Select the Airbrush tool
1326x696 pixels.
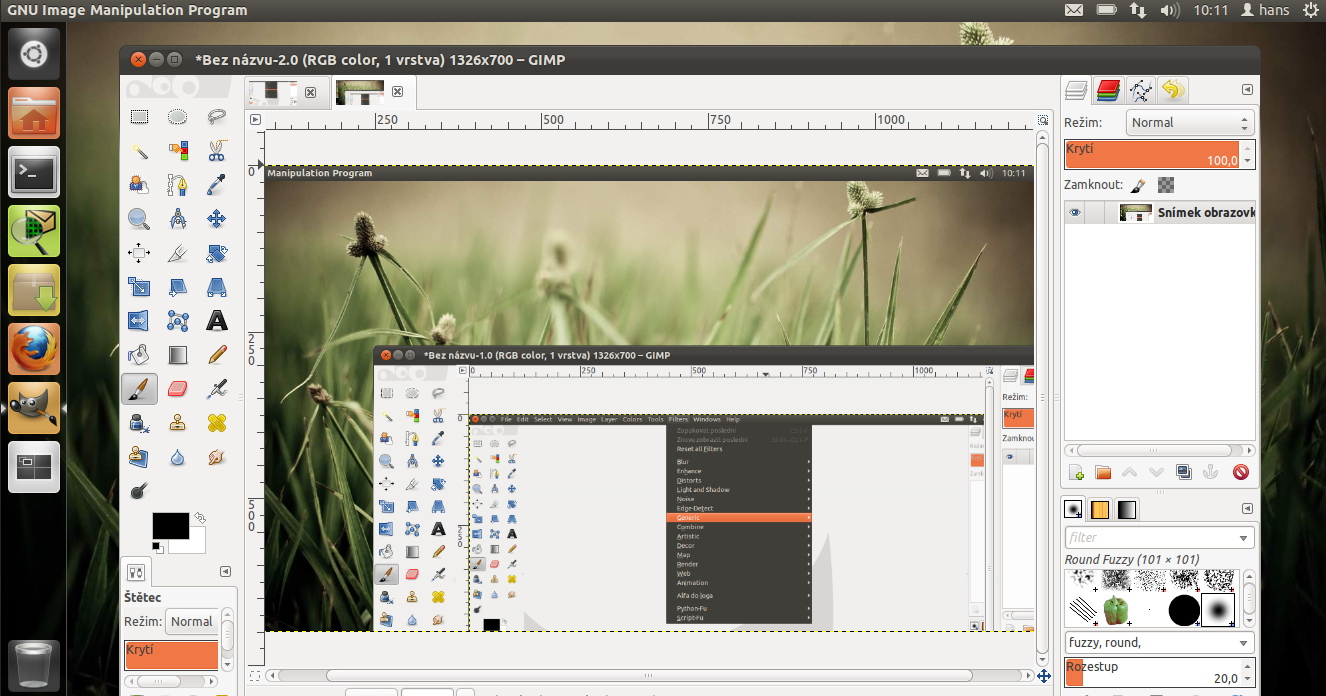(216, 389)
